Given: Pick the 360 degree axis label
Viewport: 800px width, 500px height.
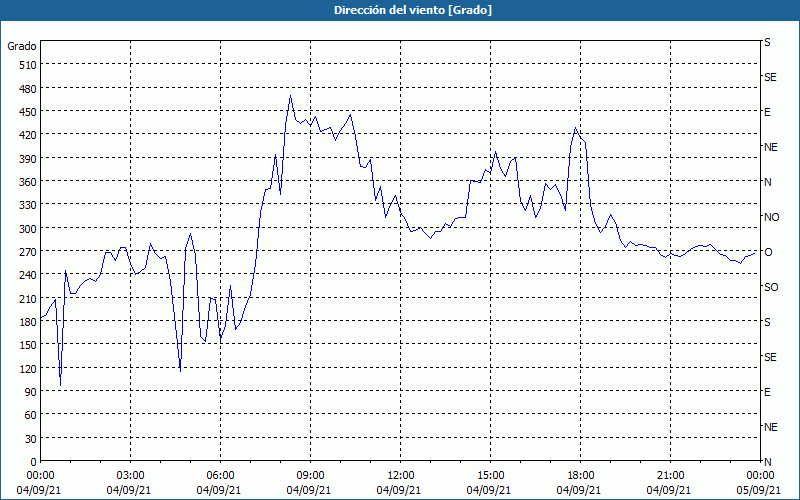Looking at the screenshot, I should pyautogui.click(x=28, y=182).
